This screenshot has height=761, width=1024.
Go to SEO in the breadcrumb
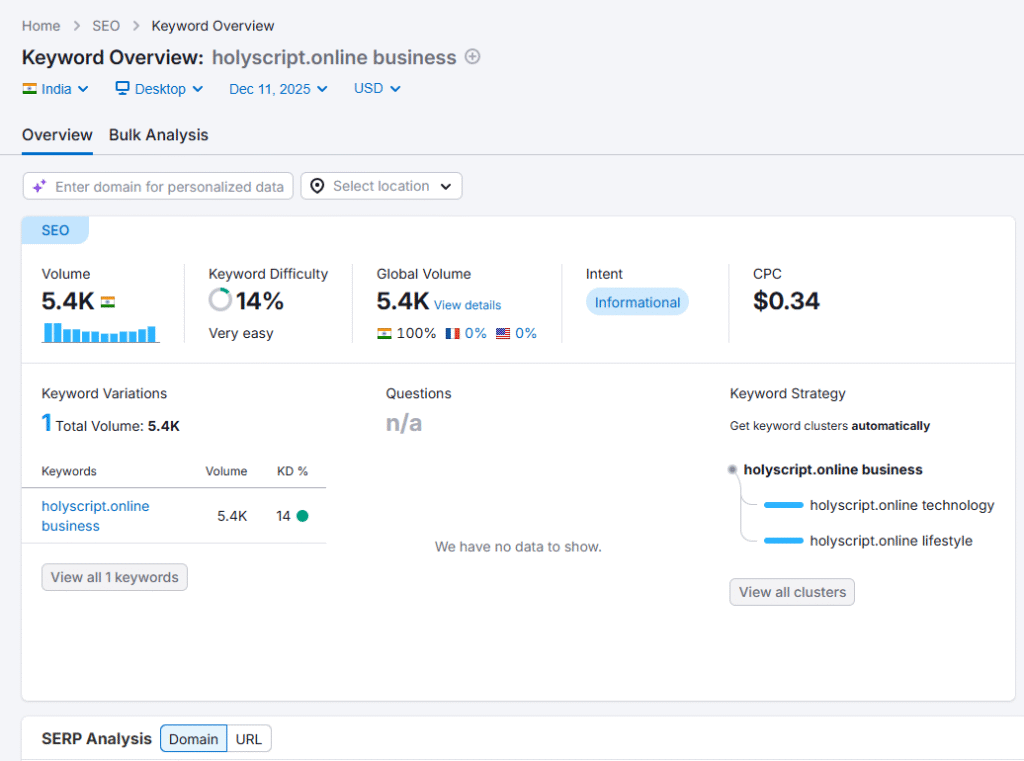[105, 26]
